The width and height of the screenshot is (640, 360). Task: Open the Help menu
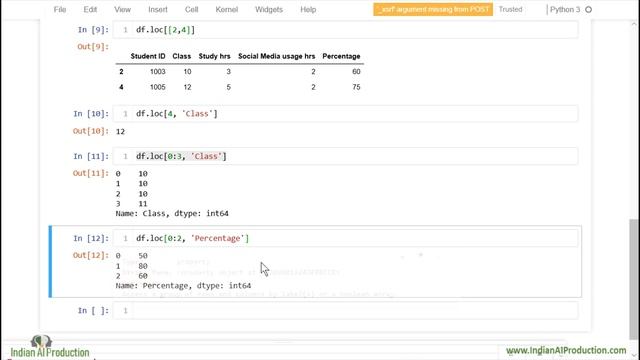coord(308,9)
